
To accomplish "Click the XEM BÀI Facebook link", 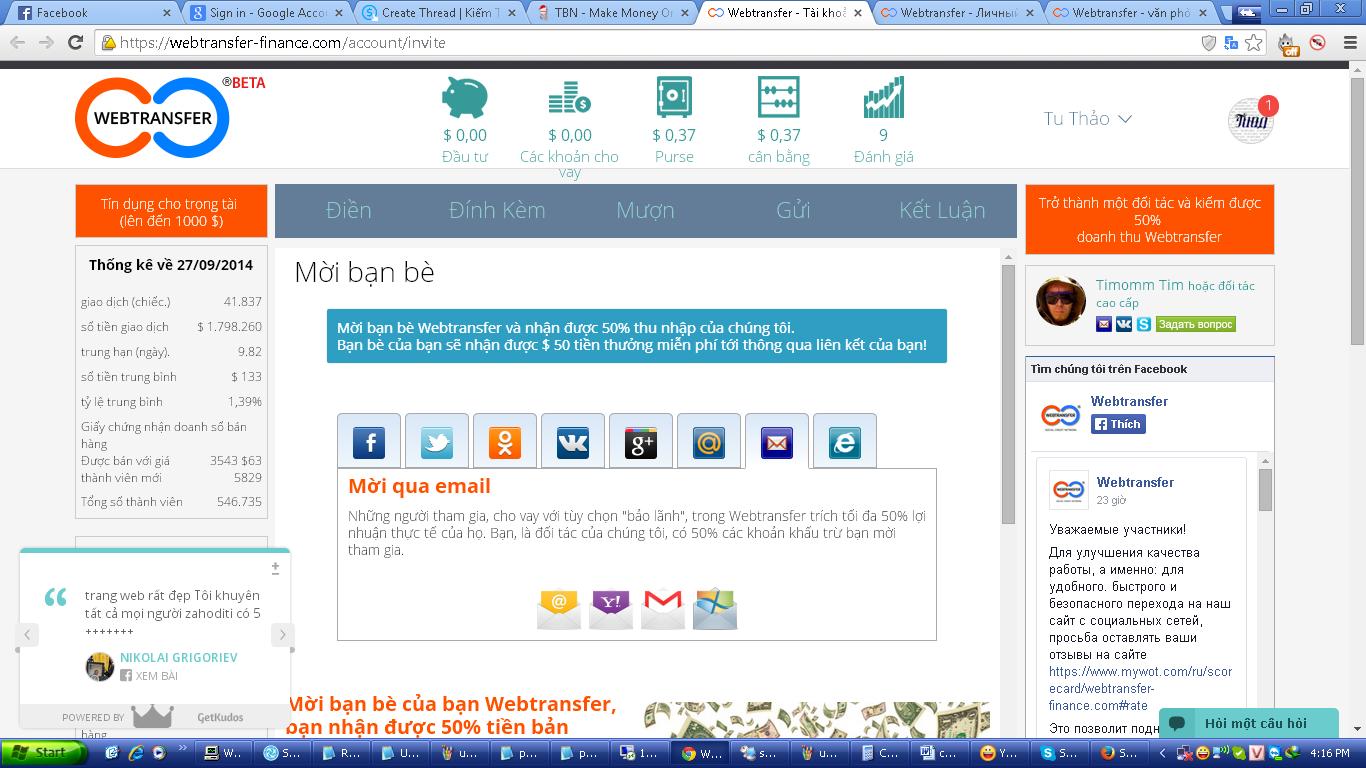I will pyautogui.click(x=150, y=676).
